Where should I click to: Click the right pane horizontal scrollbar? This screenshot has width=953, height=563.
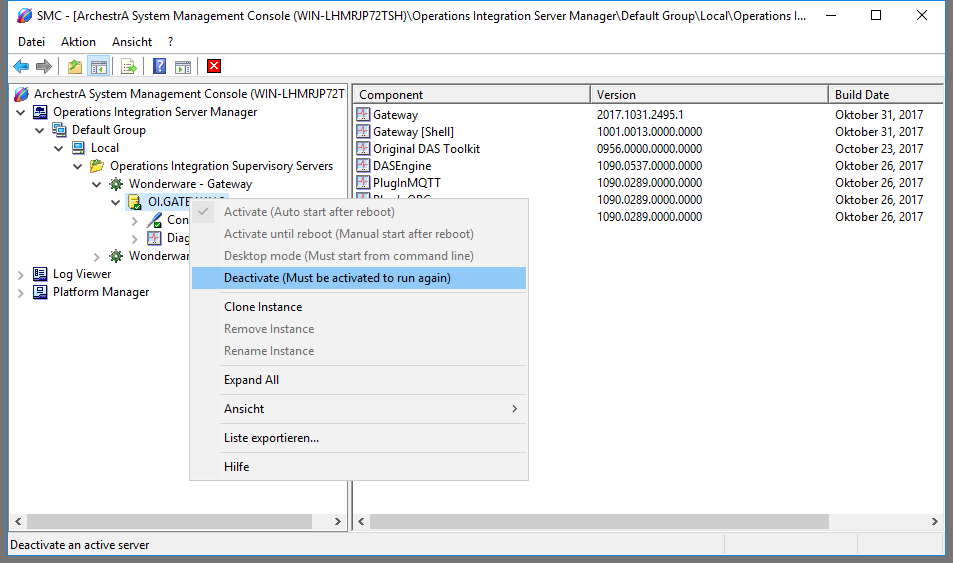point(600,522)
